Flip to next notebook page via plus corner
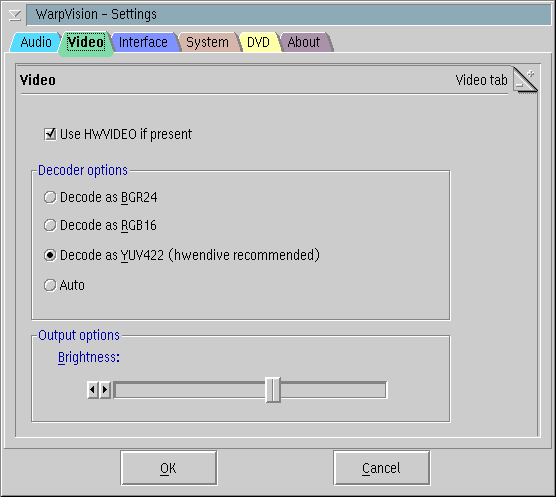556x497 pixels. pyautogui.click(x=531, y=74)
